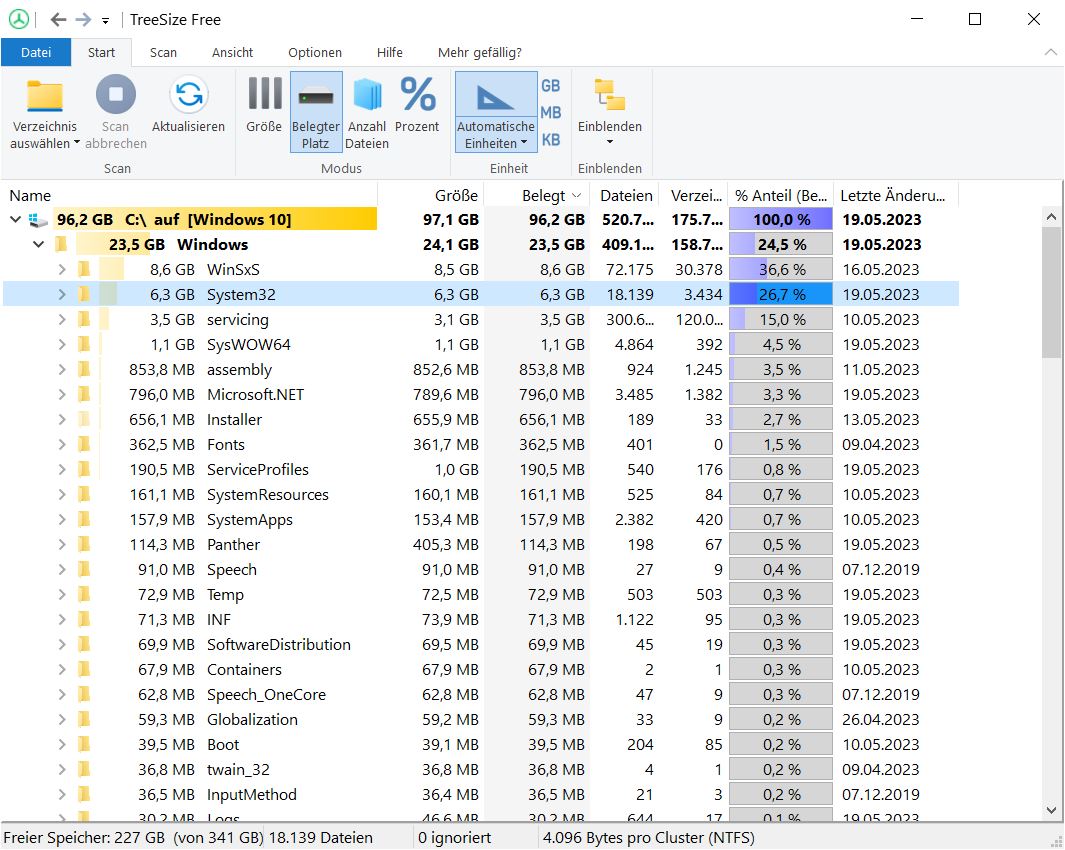The width and height of the screenshot is (1065, 850).
Task: Switch units to GB
Action: [x=551, y=86]
